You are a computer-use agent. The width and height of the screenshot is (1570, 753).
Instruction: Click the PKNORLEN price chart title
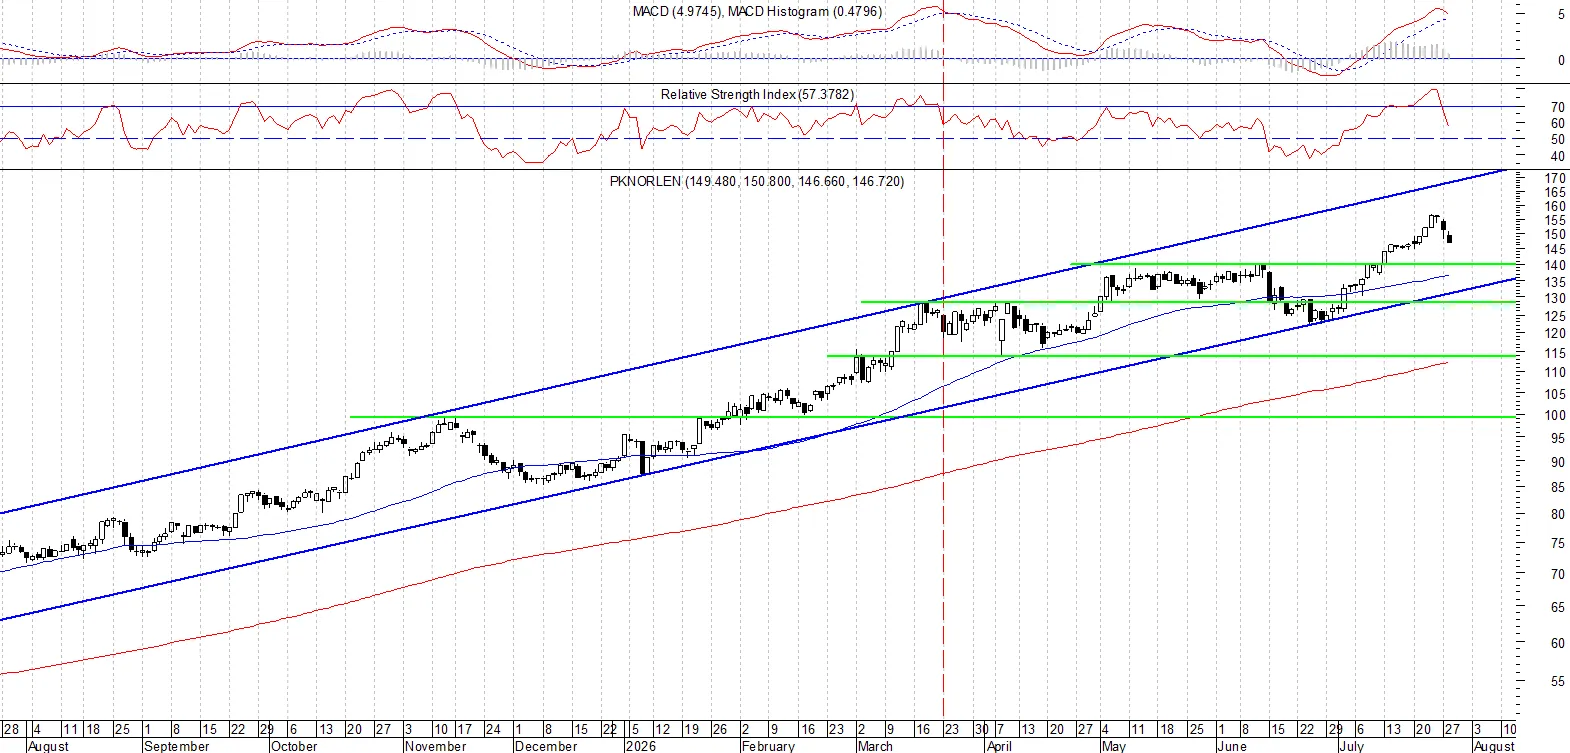[x=757, y=181]
